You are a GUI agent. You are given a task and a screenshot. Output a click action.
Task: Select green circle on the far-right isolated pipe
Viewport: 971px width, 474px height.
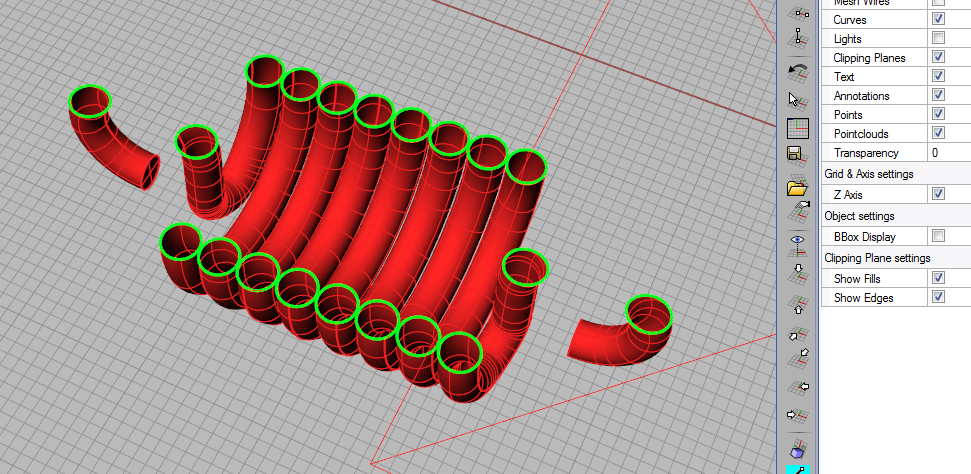pos(648,315)
